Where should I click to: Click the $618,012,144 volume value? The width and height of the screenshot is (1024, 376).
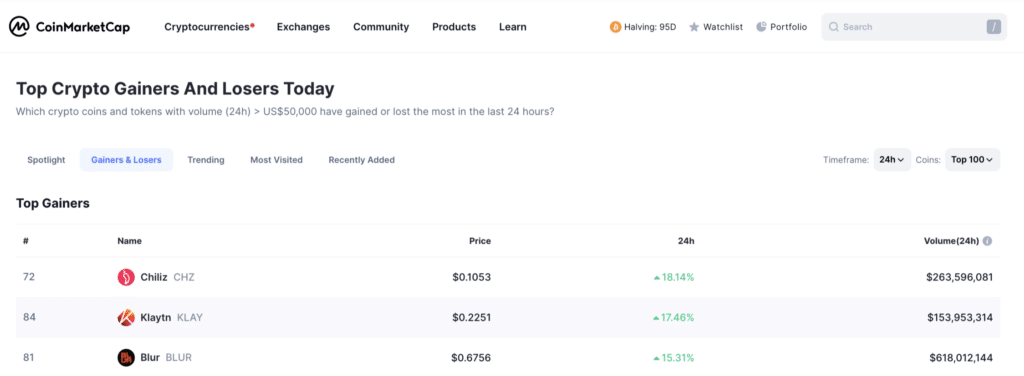[961, 358]
